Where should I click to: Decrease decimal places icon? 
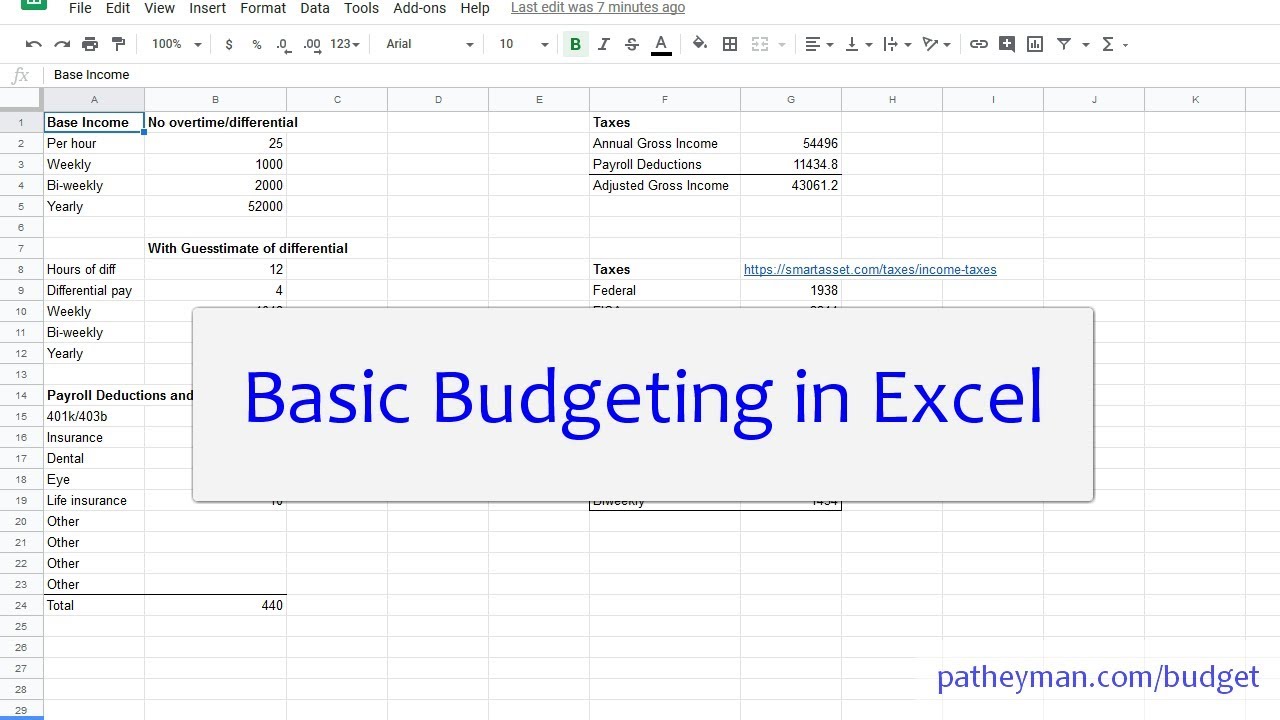coord(283,44)
